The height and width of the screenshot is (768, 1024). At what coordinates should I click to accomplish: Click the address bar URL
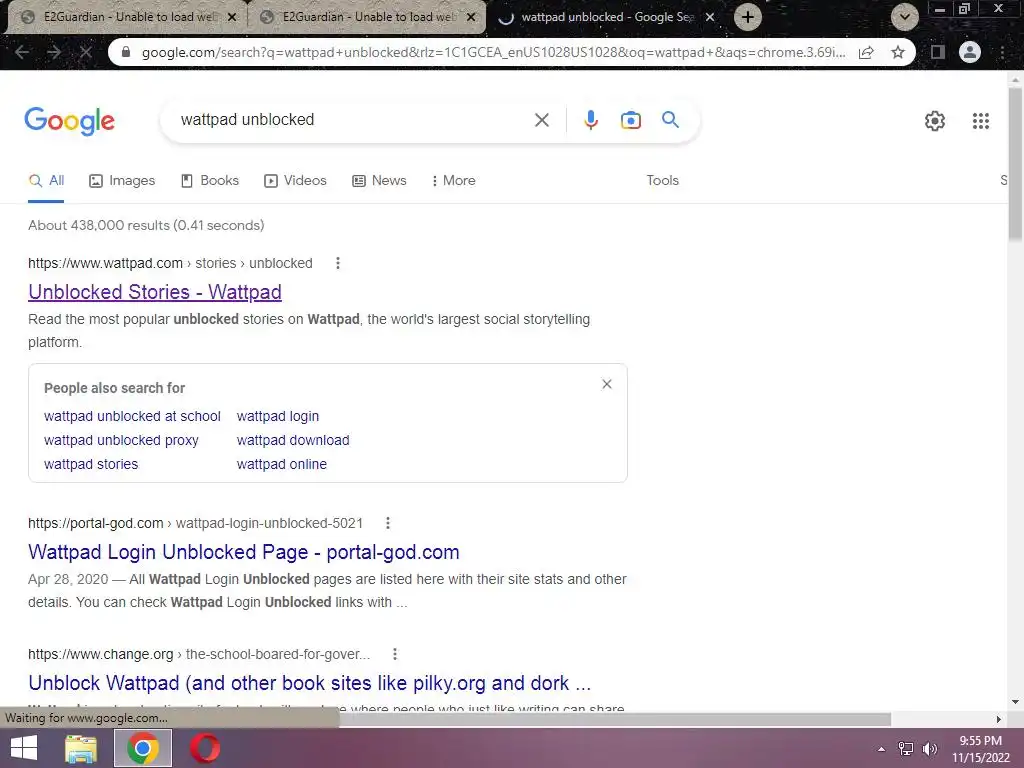click(493, 52)
